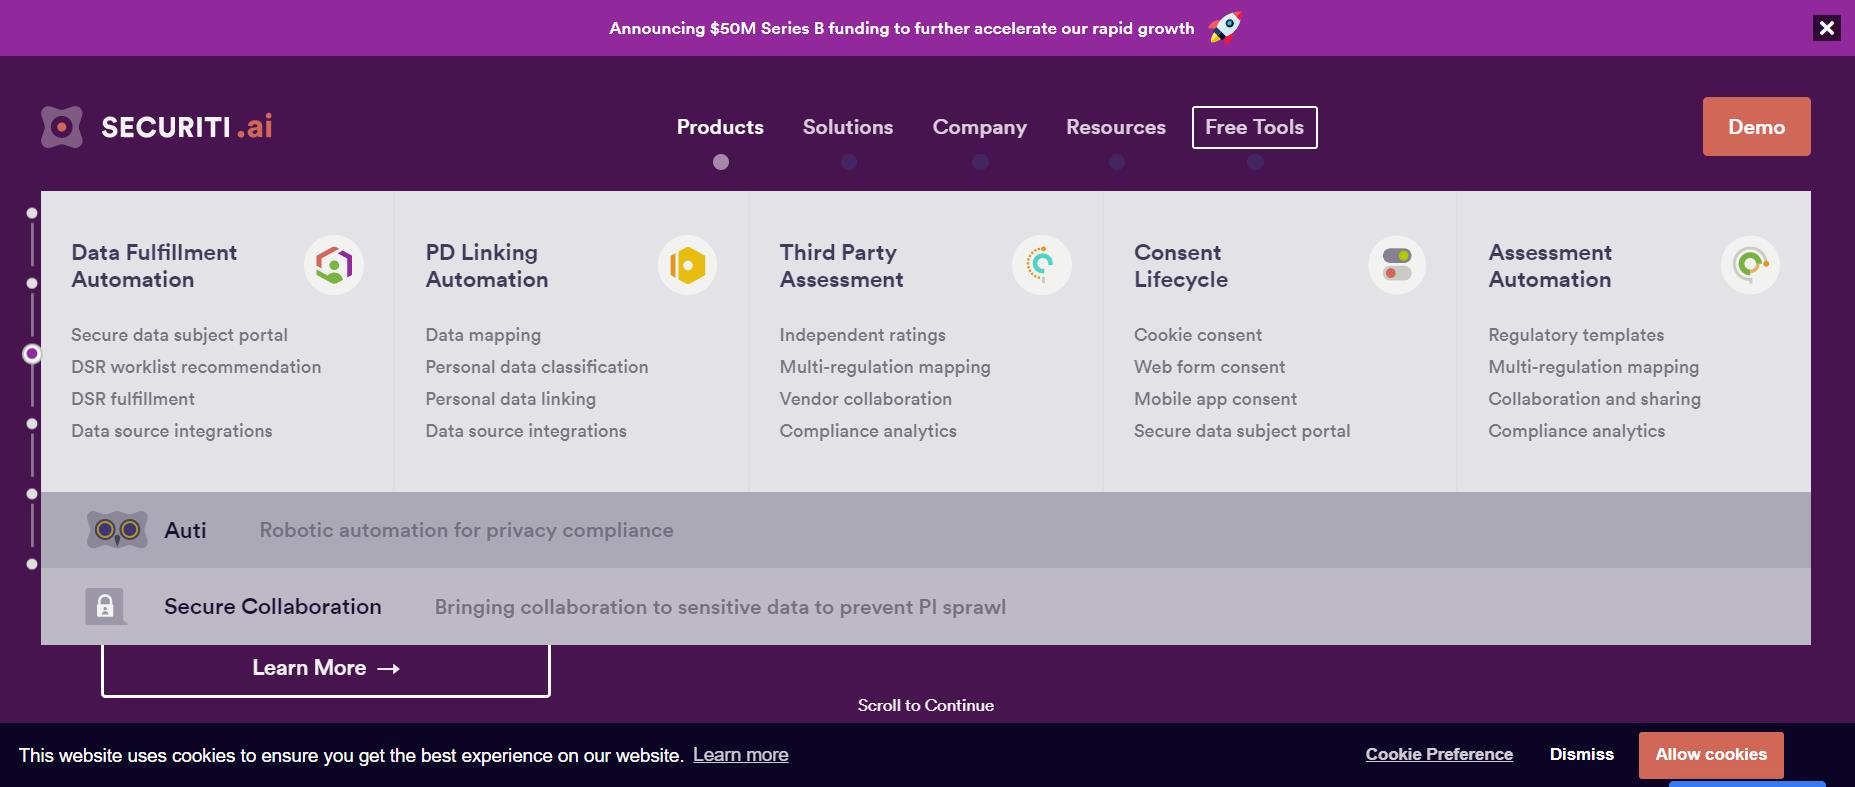Click the Demo button

[1757, 126]
